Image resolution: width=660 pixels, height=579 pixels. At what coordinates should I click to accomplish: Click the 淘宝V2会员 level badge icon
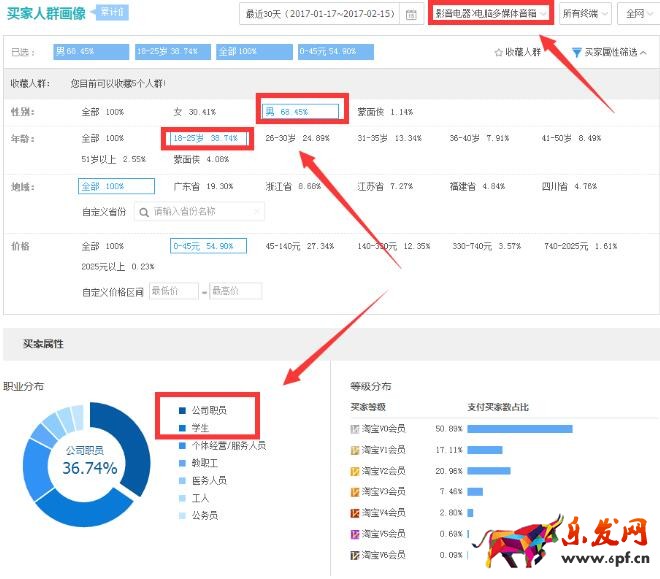[x=354, y=471]
